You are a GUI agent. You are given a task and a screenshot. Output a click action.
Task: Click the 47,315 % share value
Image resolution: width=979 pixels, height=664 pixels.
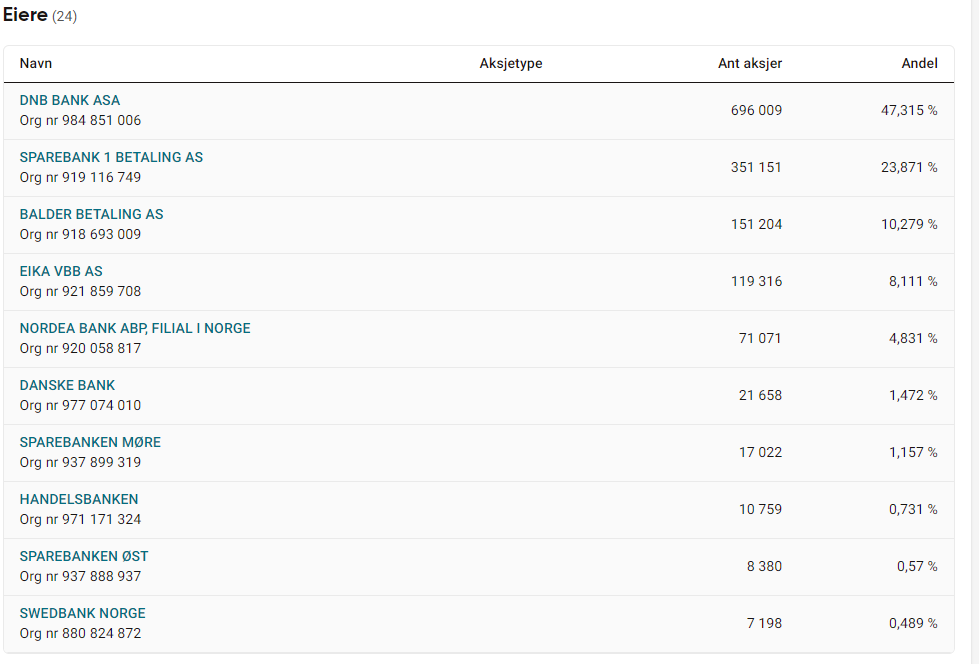tap(909, 111)
